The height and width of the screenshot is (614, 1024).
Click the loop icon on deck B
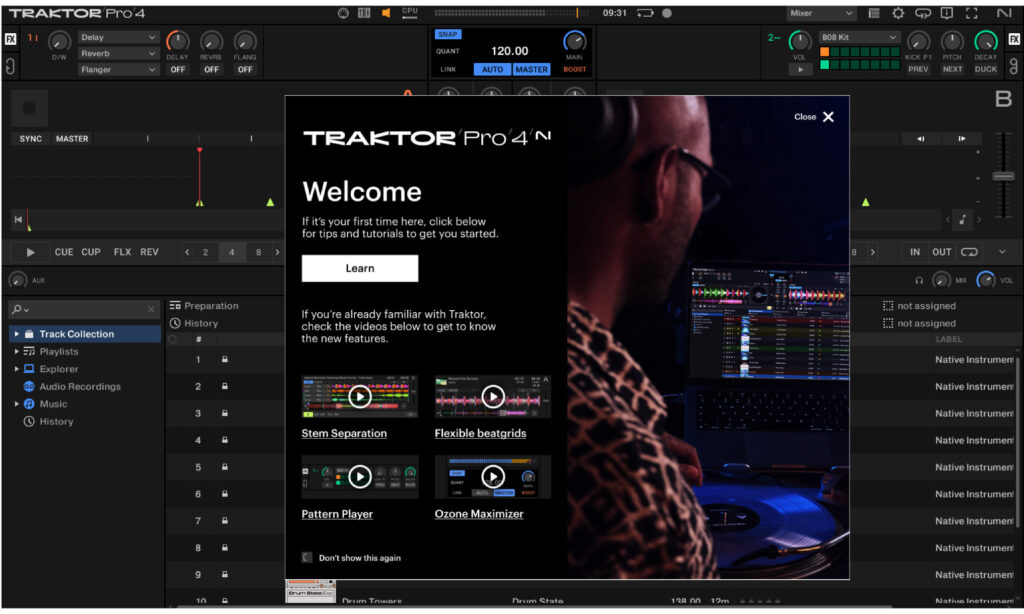click(x=968, y=252)
